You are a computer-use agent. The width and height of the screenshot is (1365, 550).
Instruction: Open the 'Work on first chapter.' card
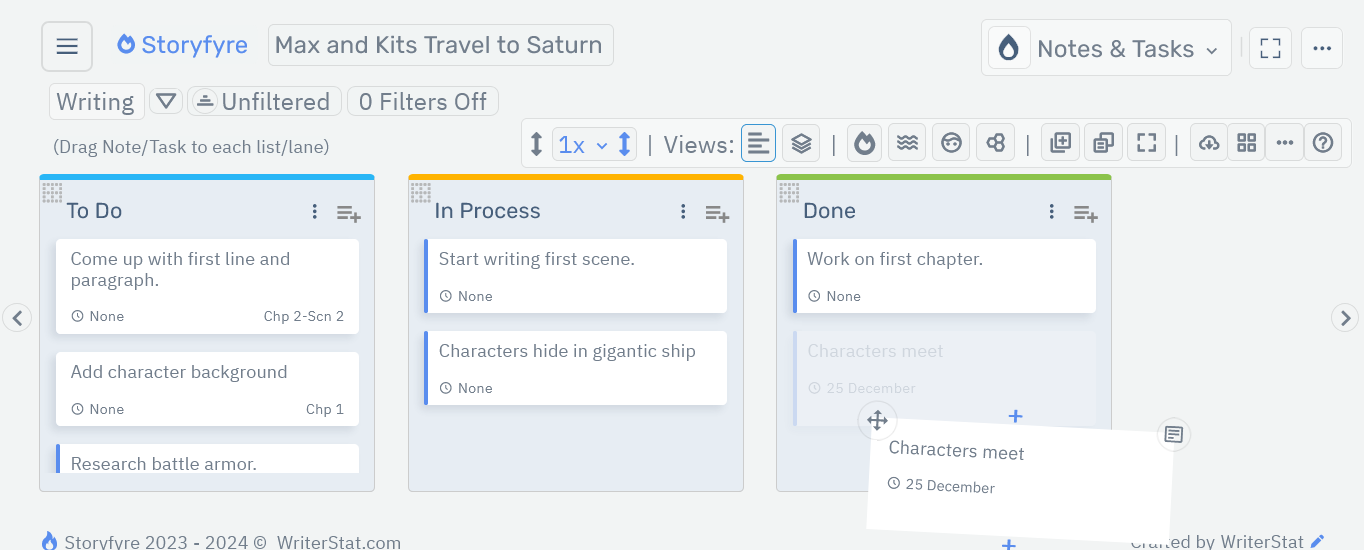click(x=944, y=276)
